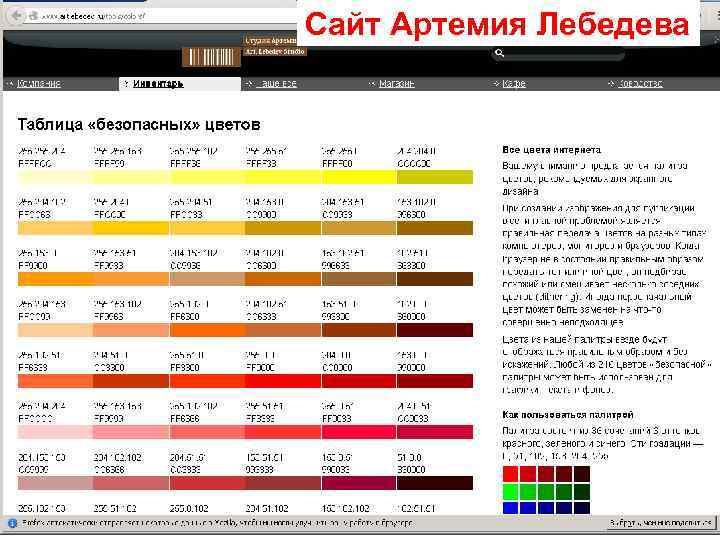Focus the browser address bar
This screenshot has width=720, height=540.
coord(161,16)
